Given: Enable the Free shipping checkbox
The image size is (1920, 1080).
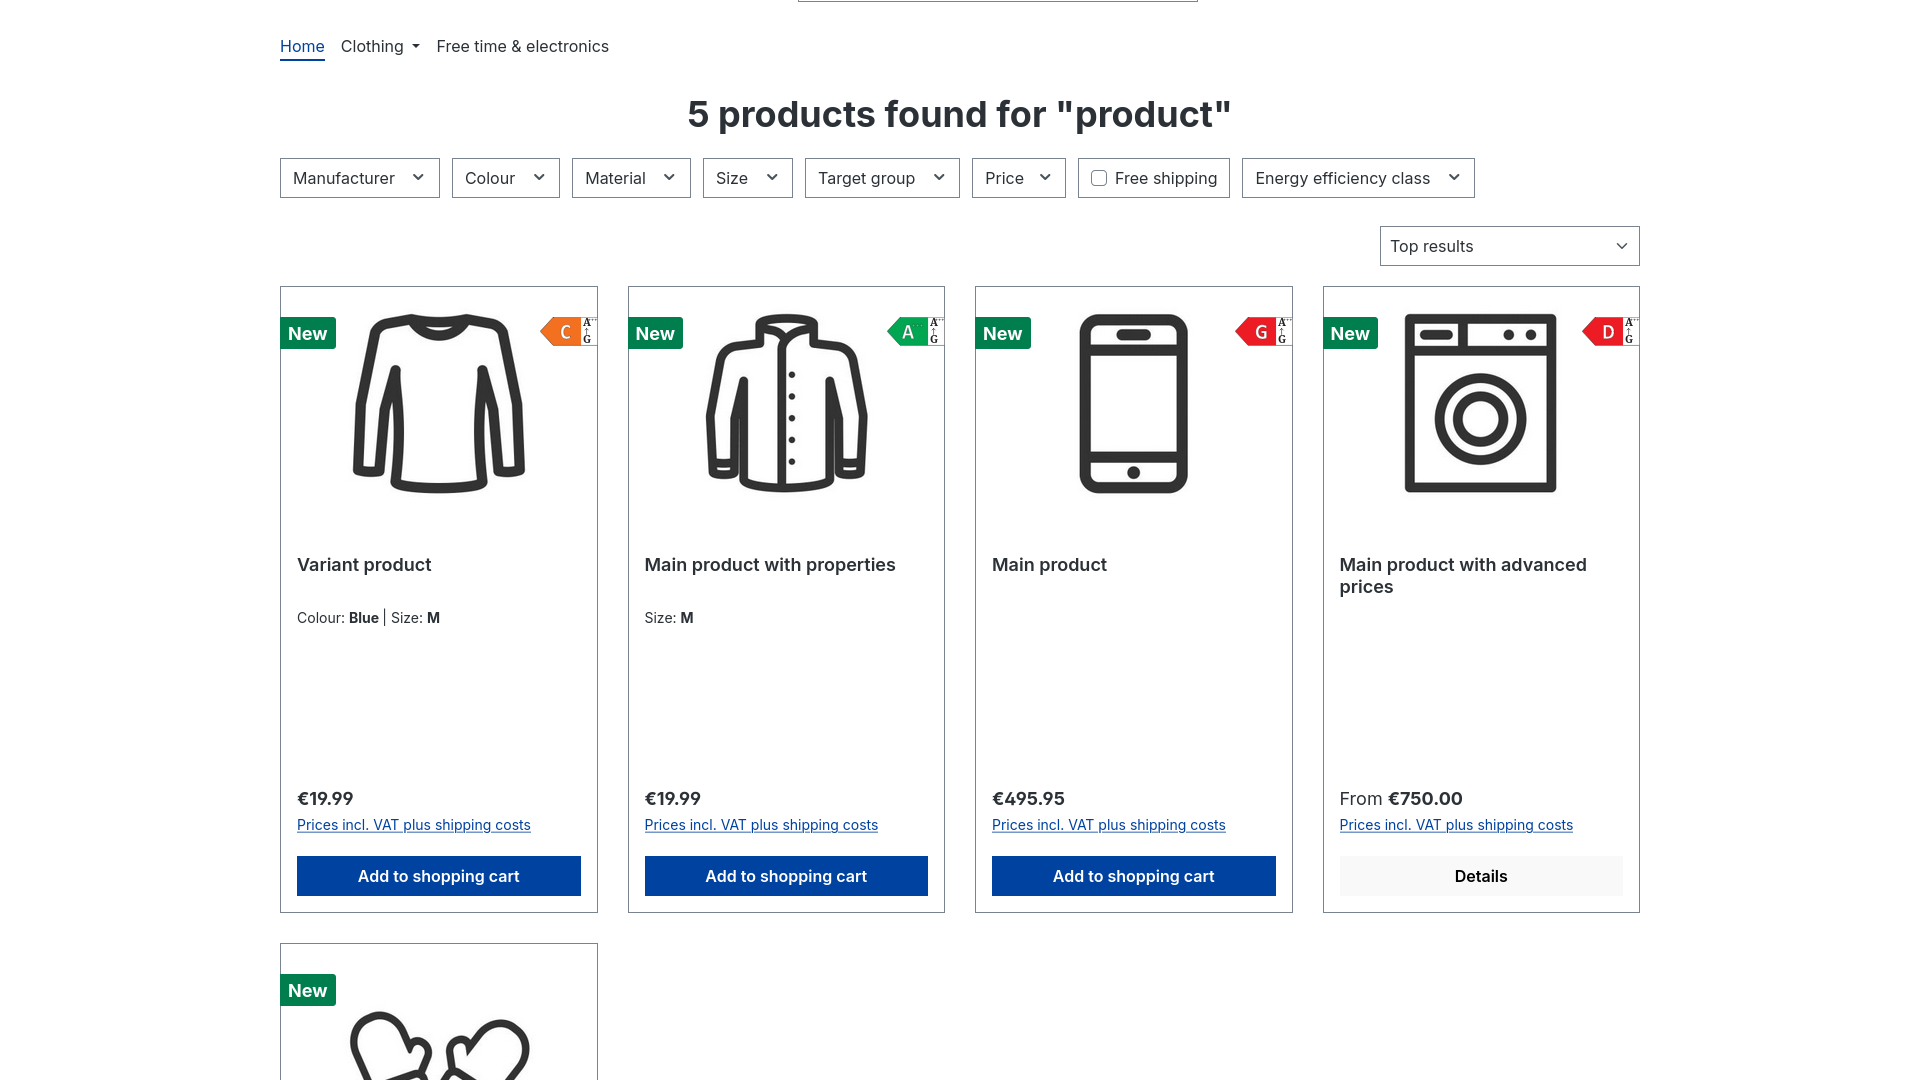Looking at the screenshot, I should click(x=1099, y=178).
